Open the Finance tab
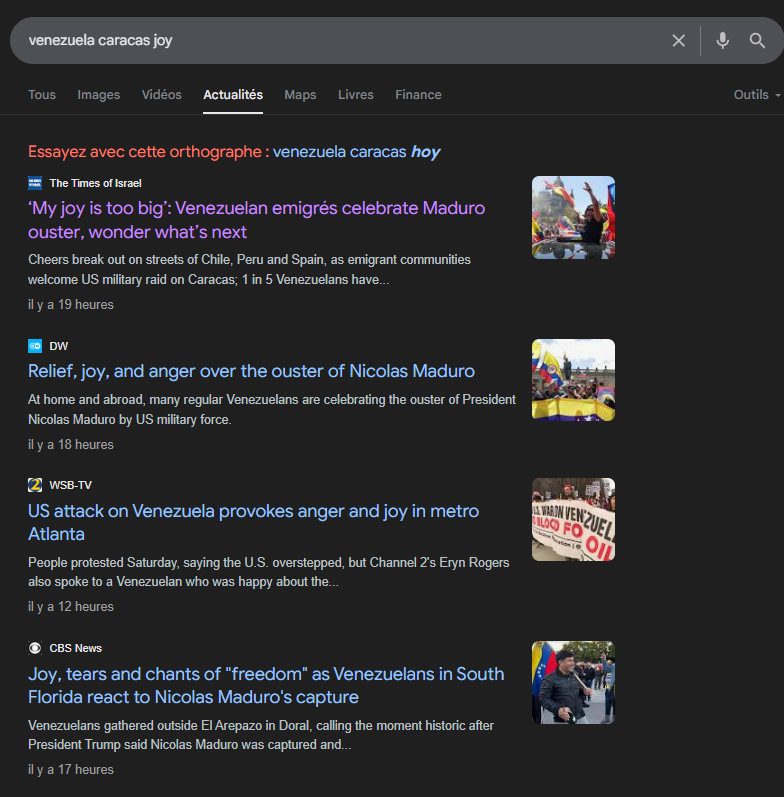Screen dimensions: 784x797 click(x=418, y=95)
